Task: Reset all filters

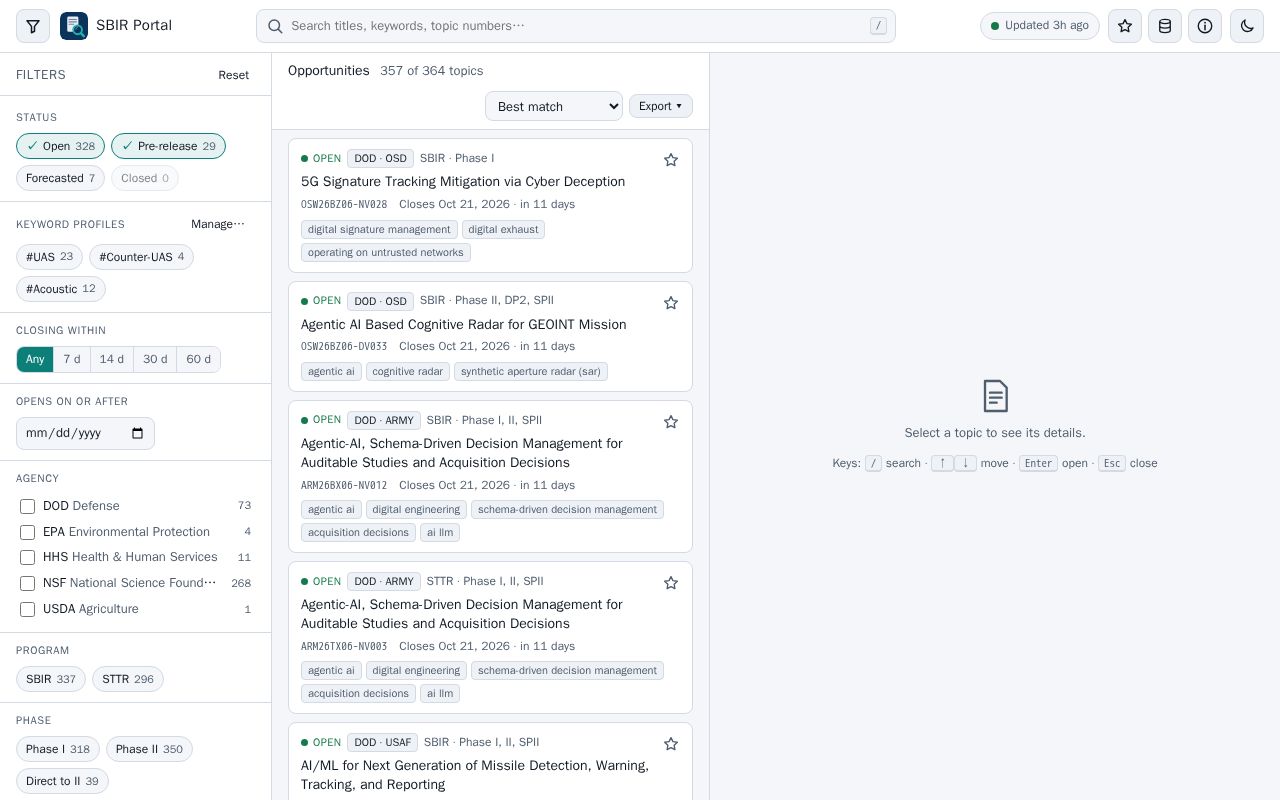Action: click(234, 75)
